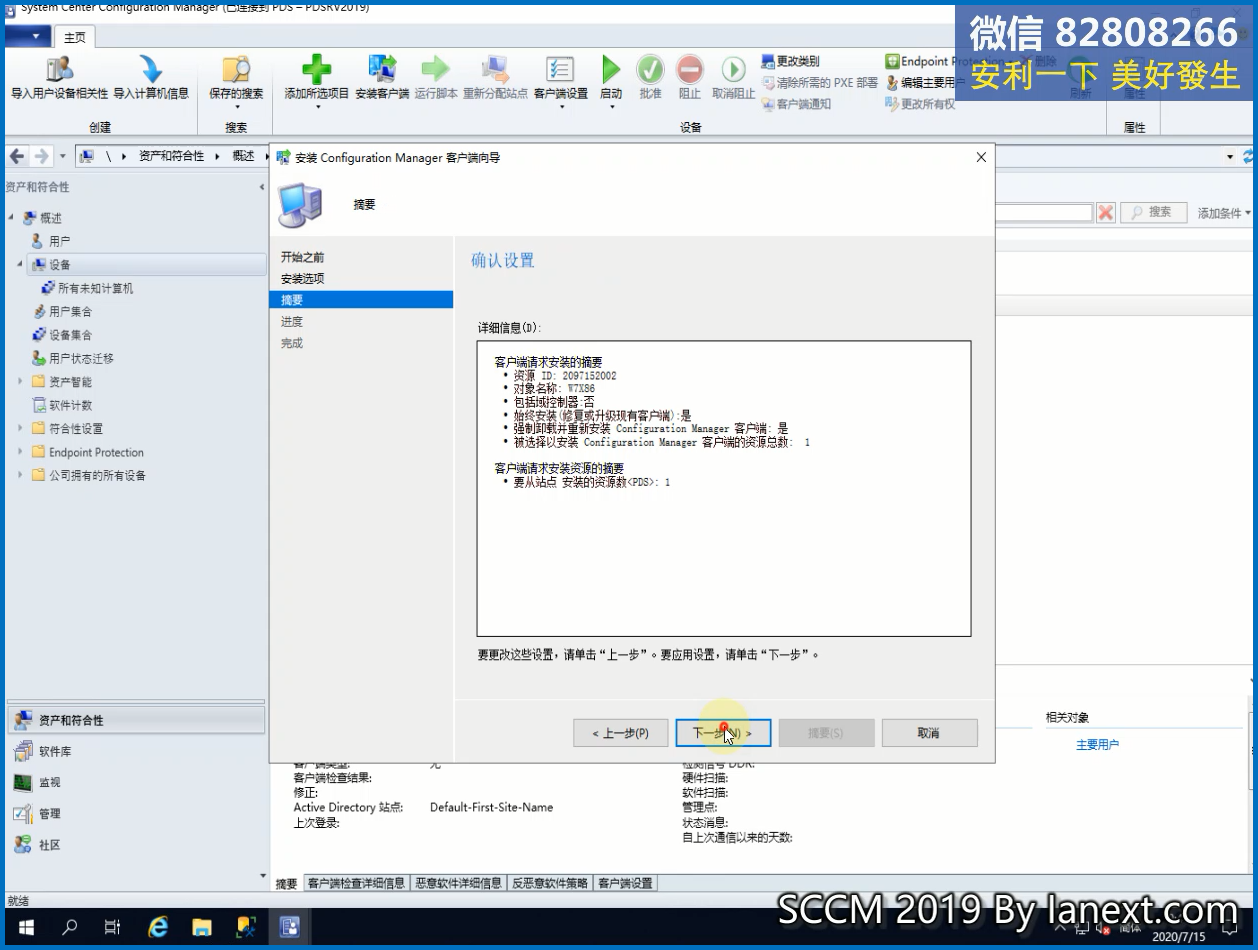Click 清除所需的 PXE 部署 in ribbon

tap(820, 83)
